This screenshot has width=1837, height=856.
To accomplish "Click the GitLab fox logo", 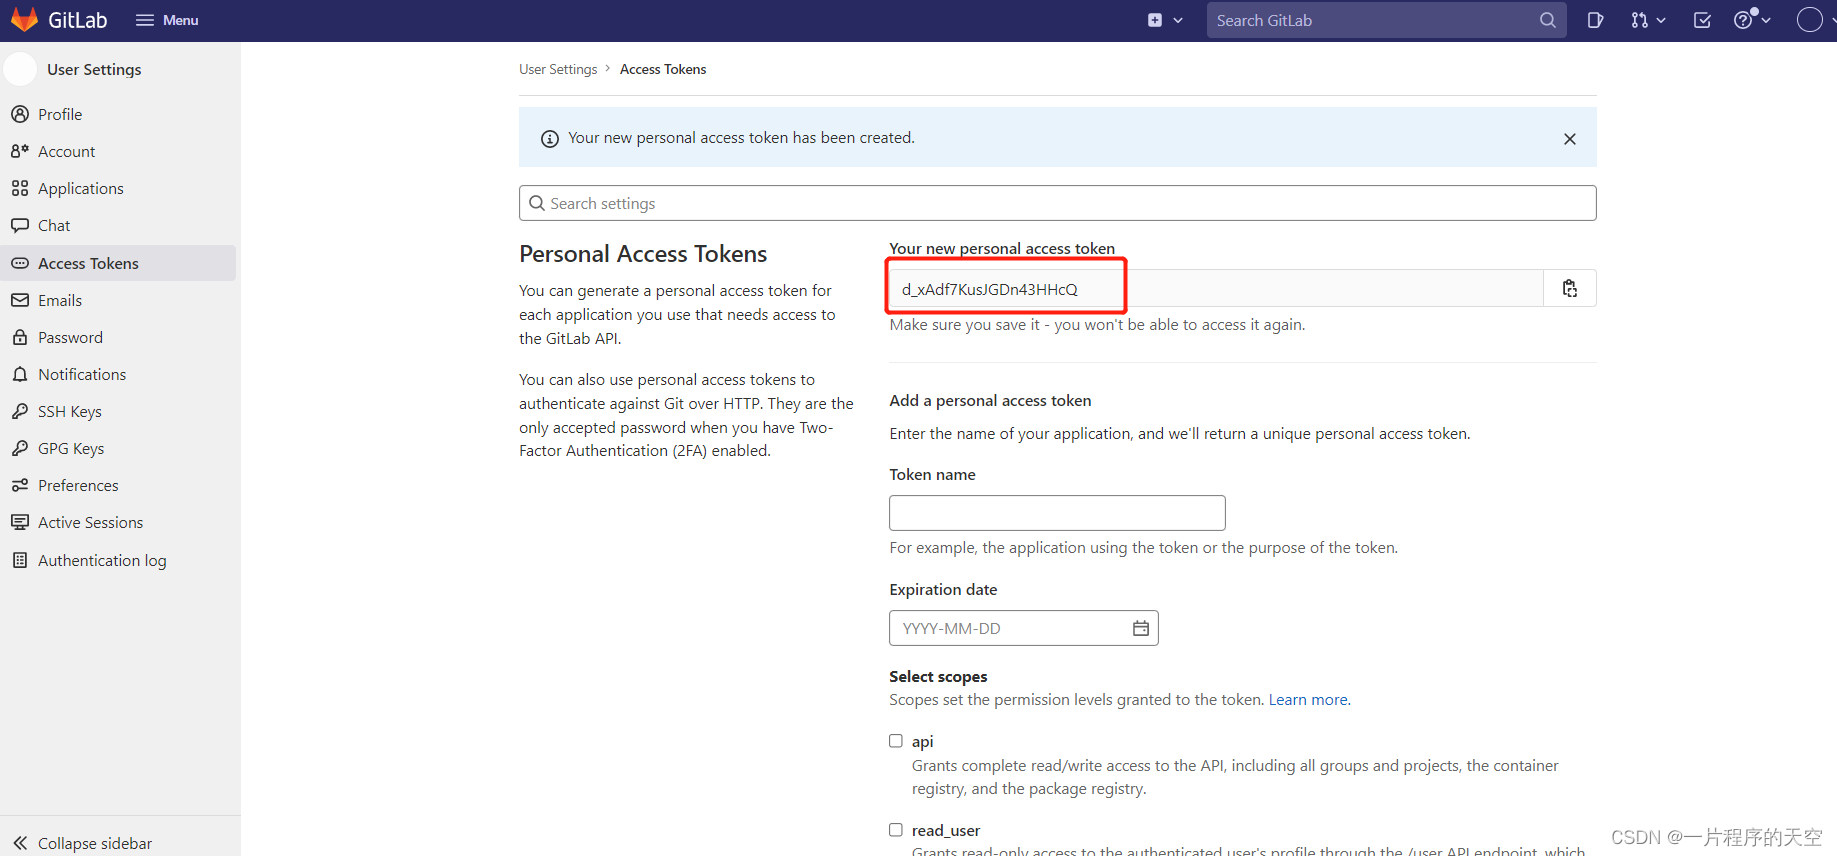I will pos(24,20).
